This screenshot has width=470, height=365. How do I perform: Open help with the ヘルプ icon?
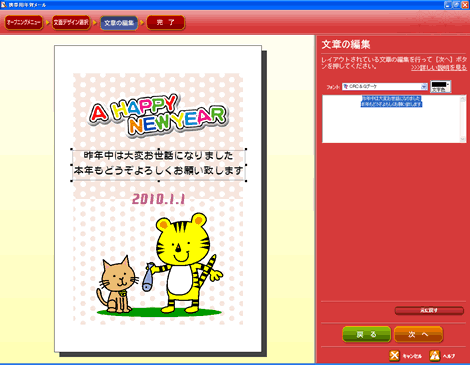click(x=434, y=356)
